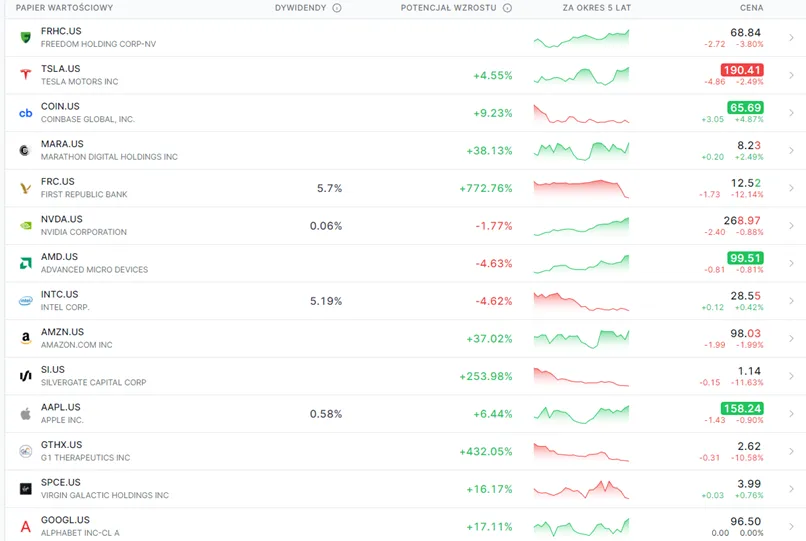Click the G1 Therapeutics logo icon
Viewport: 806px width, 541px height.
click(x=25, y=451)
